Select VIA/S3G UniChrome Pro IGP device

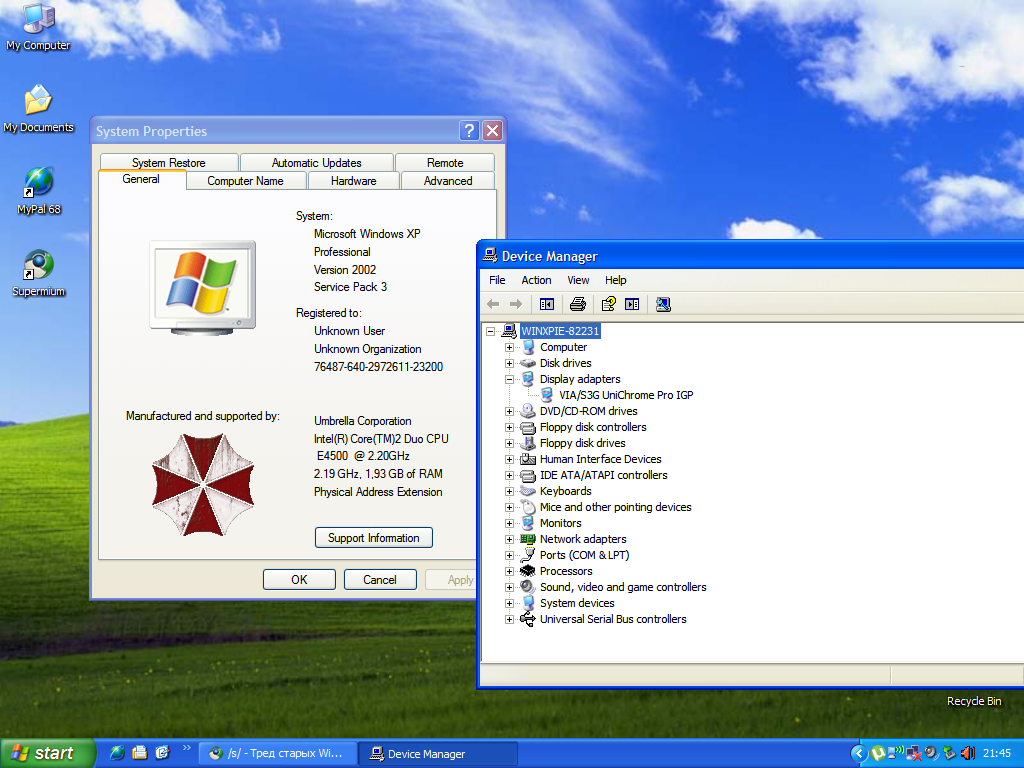(x=626, y=395)
